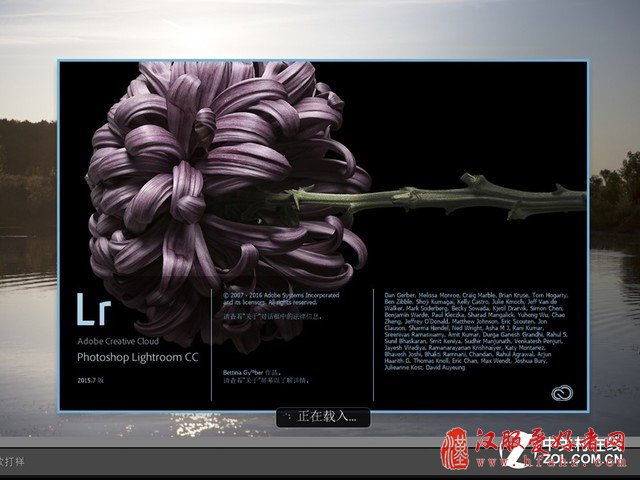Click the "Bettina Güber 作品" artwork credit

coord(251,372)
